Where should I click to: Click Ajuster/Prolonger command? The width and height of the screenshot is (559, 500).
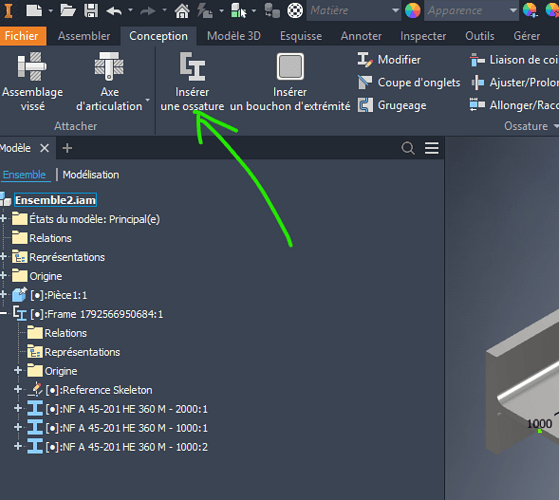(x=514, y=83)
